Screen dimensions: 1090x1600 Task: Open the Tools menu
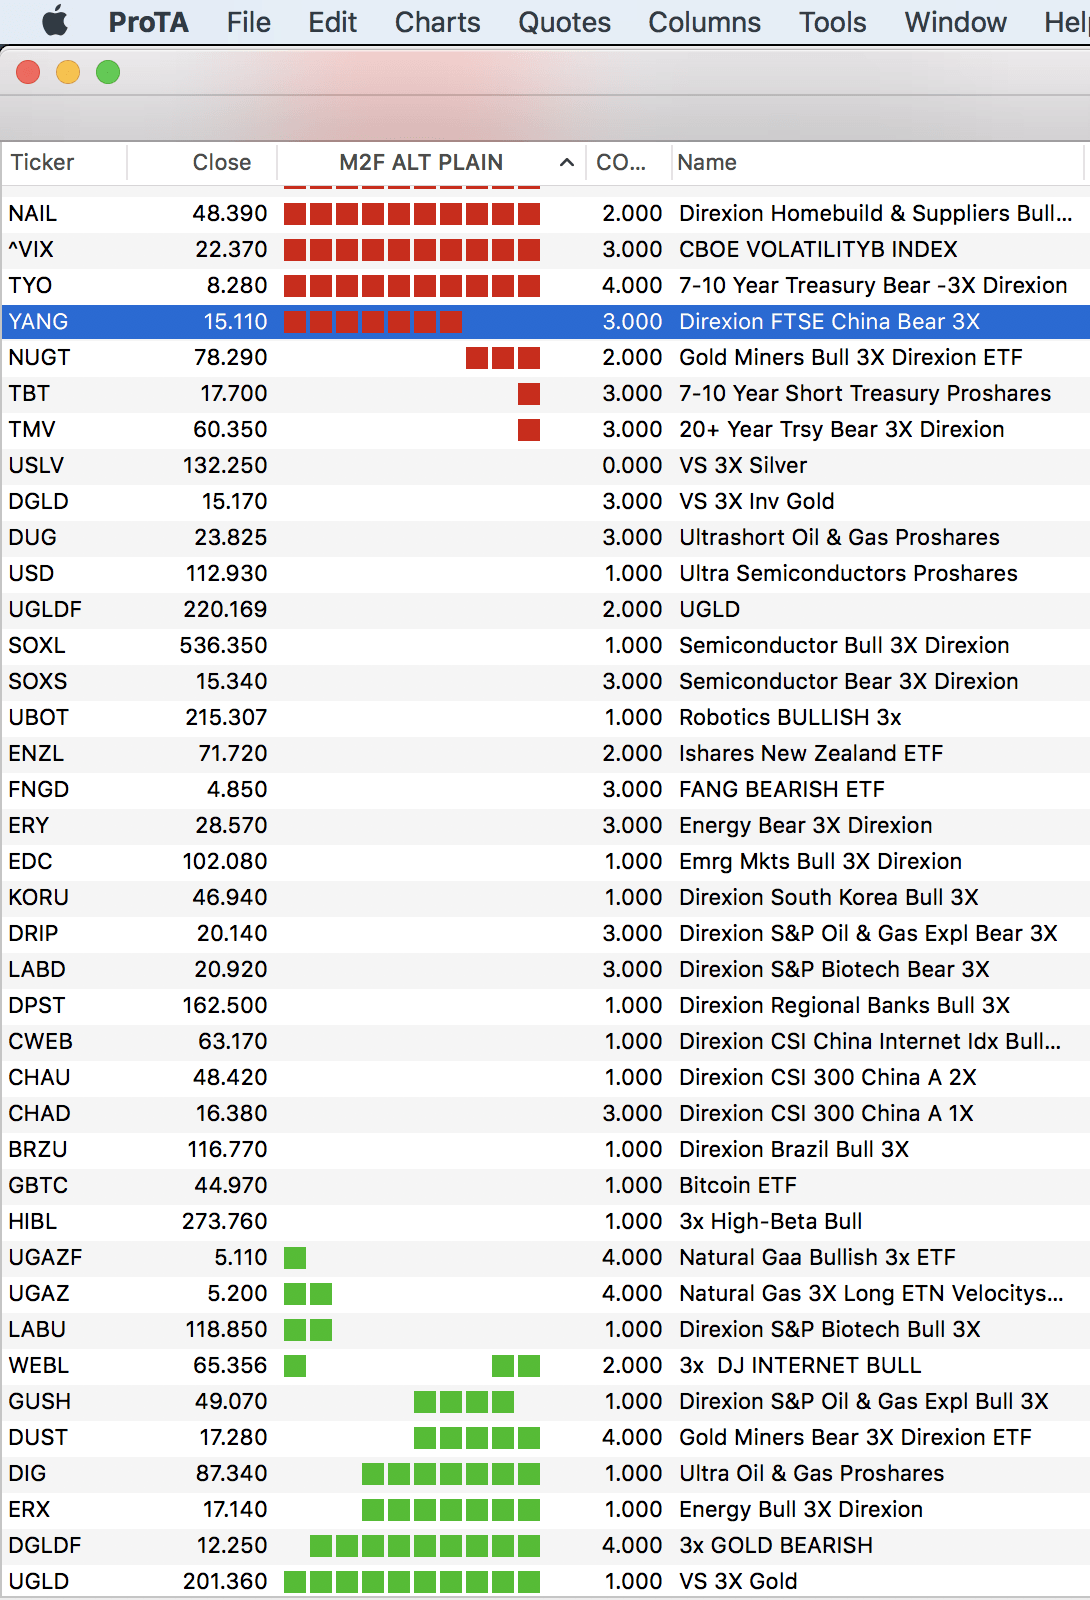[x=832, y=22]
